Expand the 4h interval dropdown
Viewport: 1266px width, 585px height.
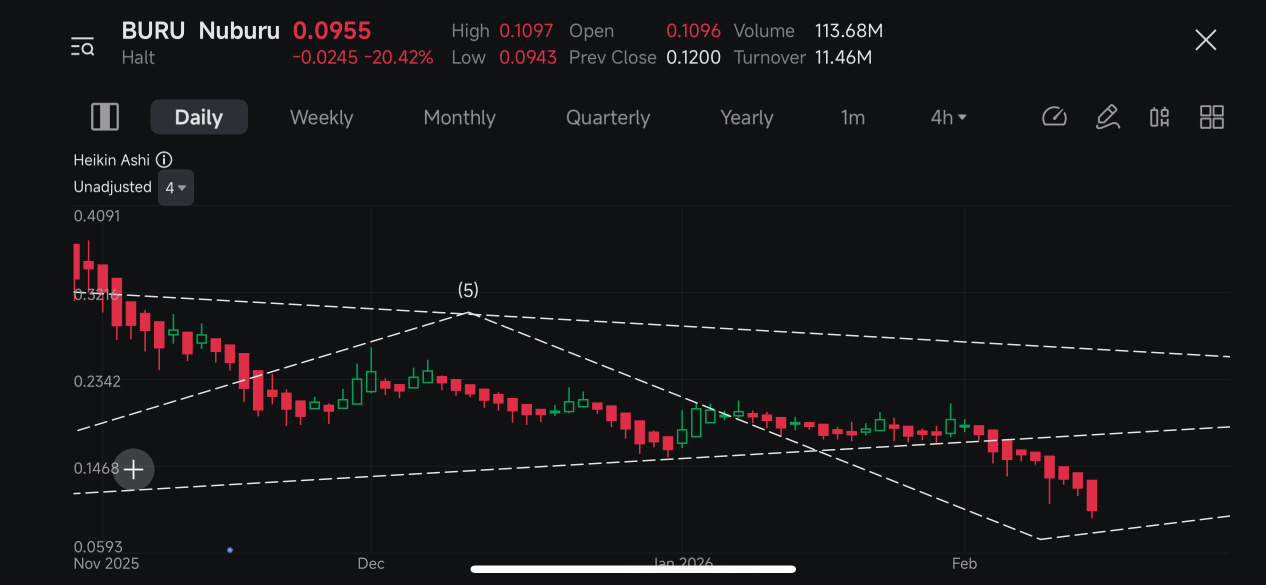[948, 117]
